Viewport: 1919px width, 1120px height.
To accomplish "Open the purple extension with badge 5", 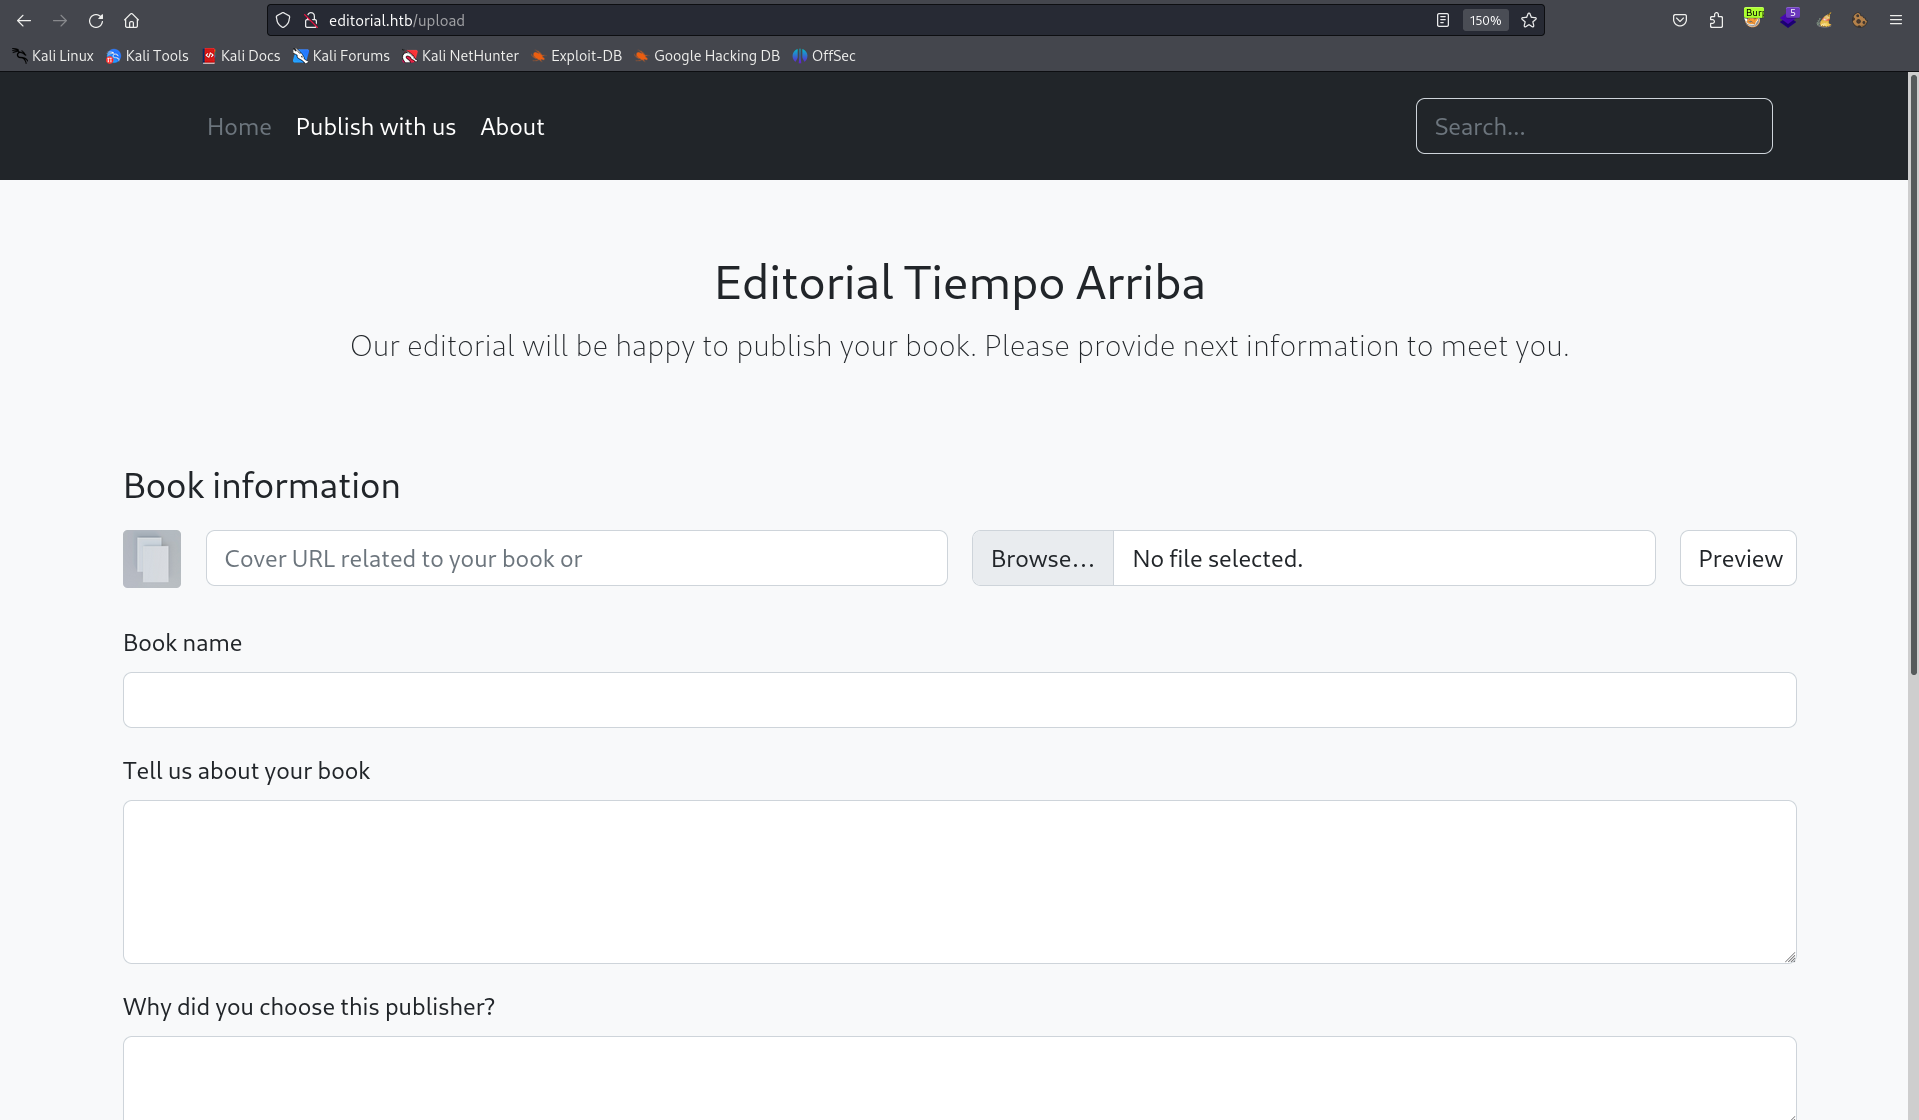I will [x=1789, y=19].
